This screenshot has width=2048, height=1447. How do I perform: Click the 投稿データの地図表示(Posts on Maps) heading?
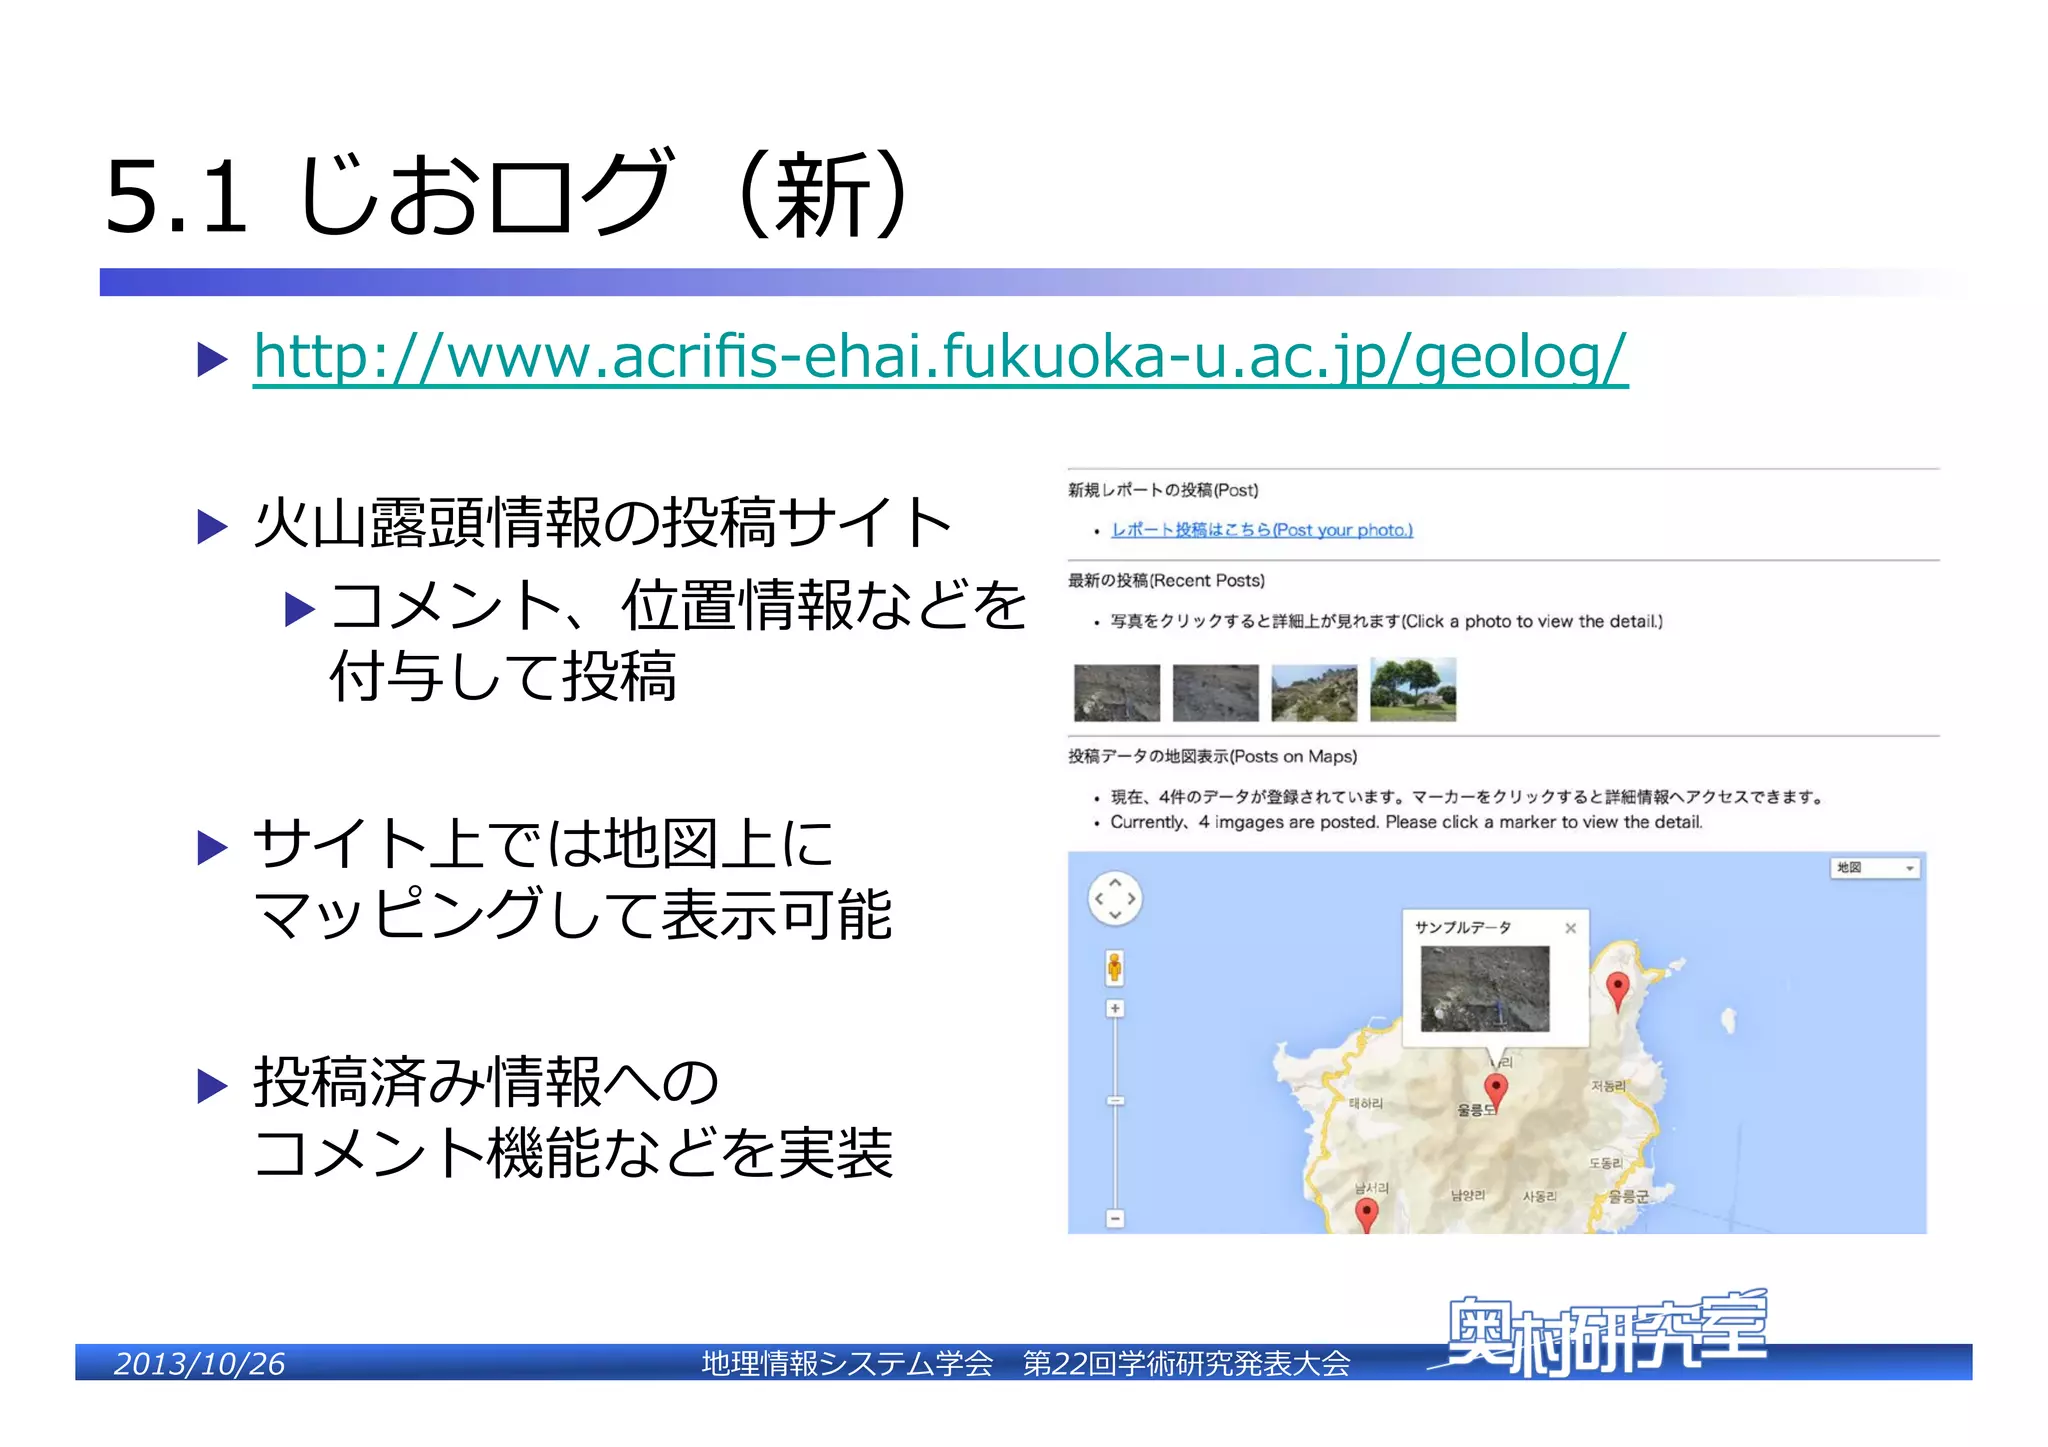click(1212, 757)
